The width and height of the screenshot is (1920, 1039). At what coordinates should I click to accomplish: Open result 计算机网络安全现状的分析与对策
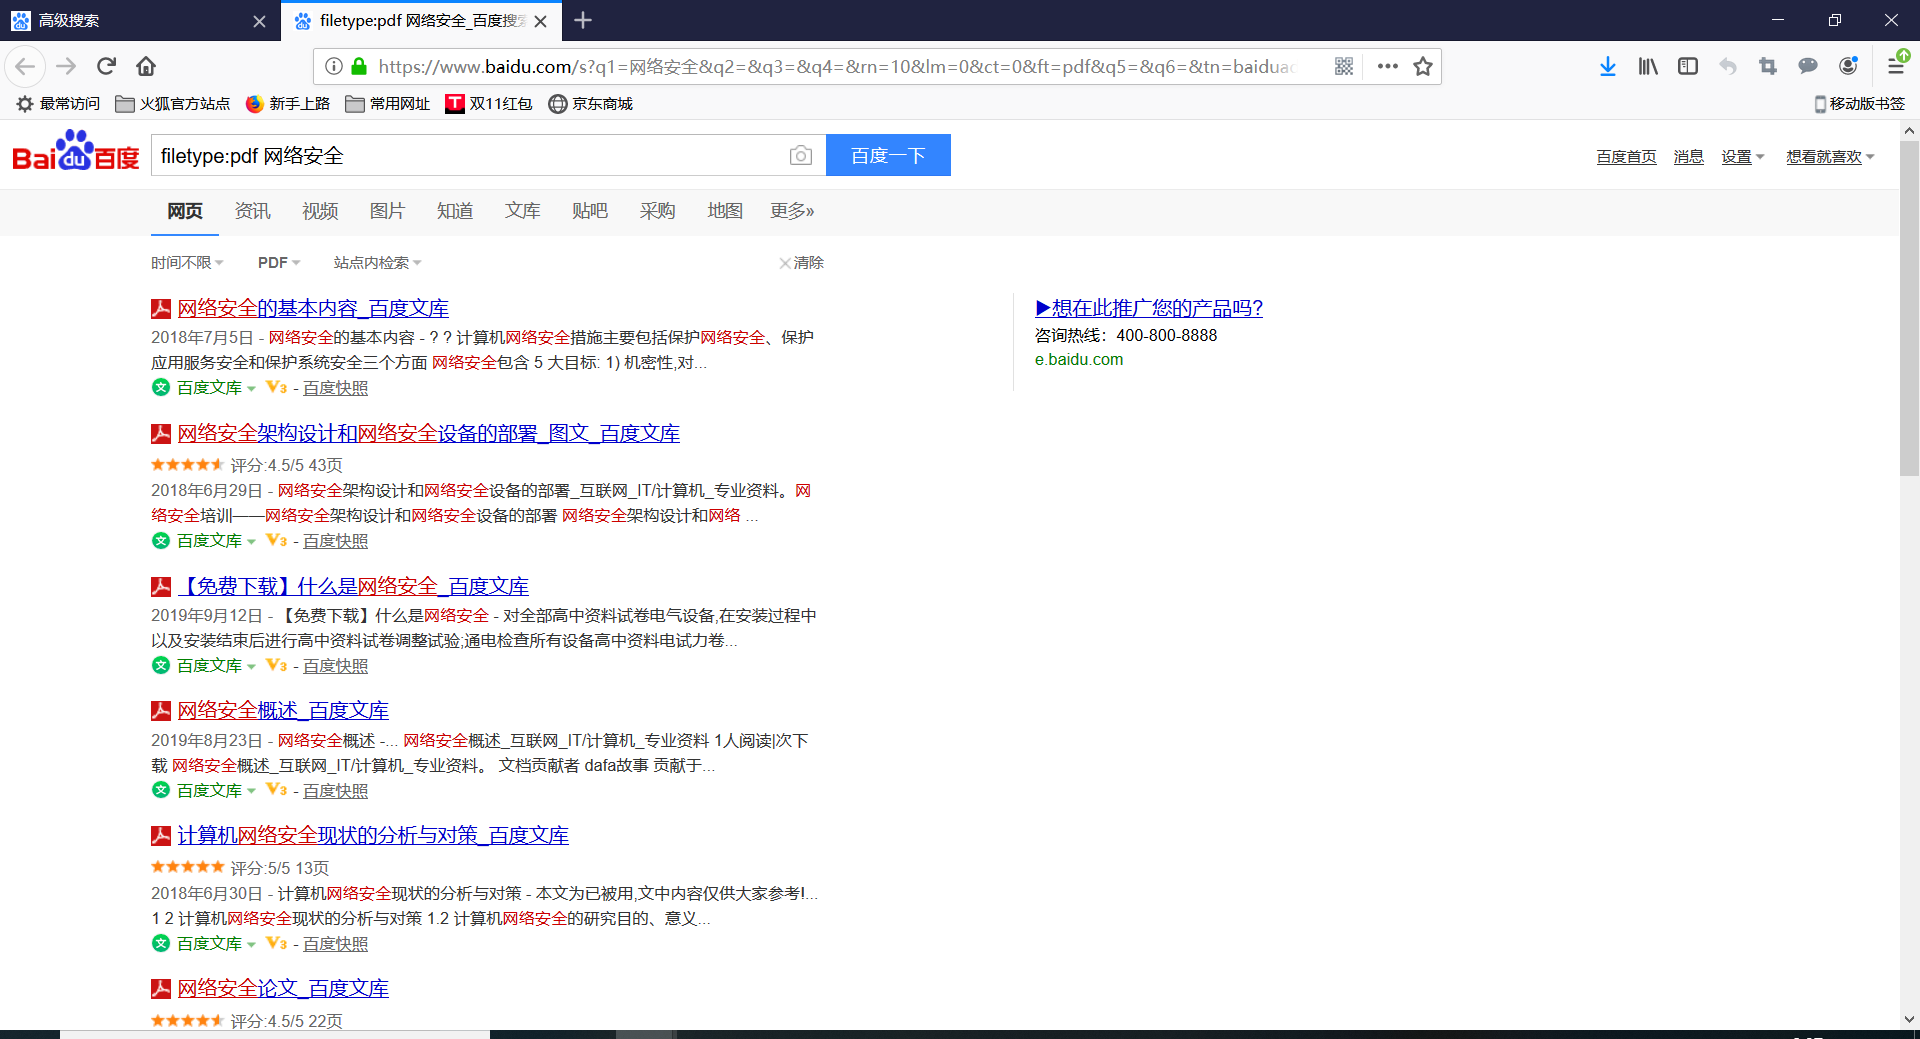[373, 836]
